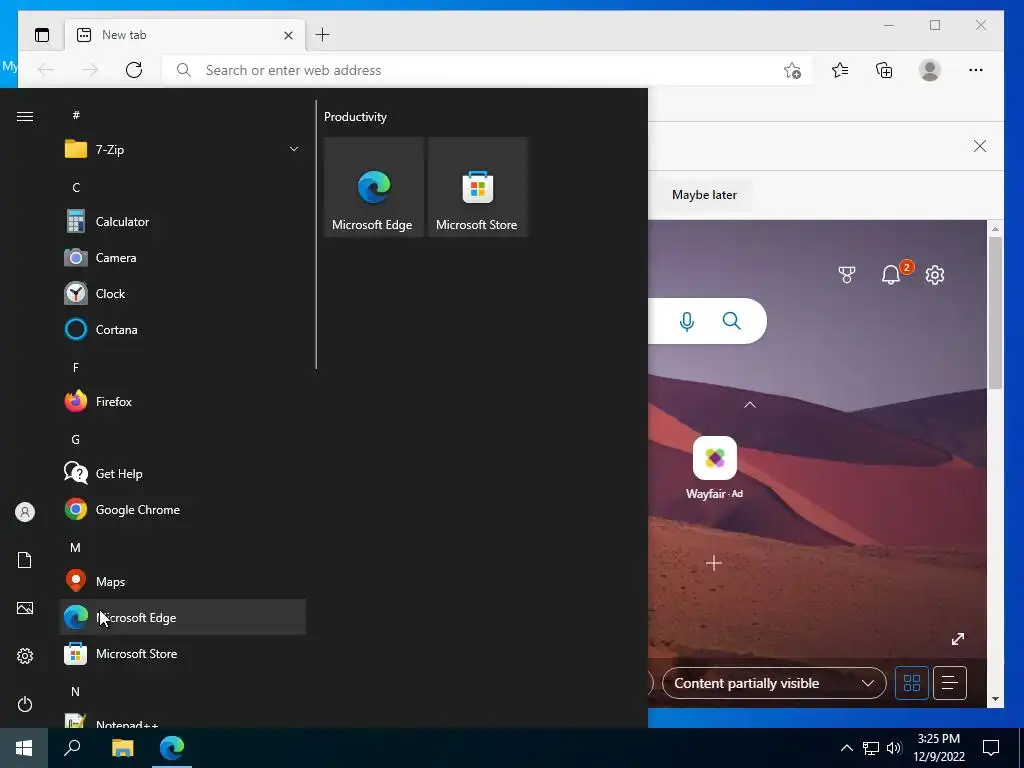The image size is (1024, 768).
Task: Open Edge Settings and more menu
Action: pos(976,70)
